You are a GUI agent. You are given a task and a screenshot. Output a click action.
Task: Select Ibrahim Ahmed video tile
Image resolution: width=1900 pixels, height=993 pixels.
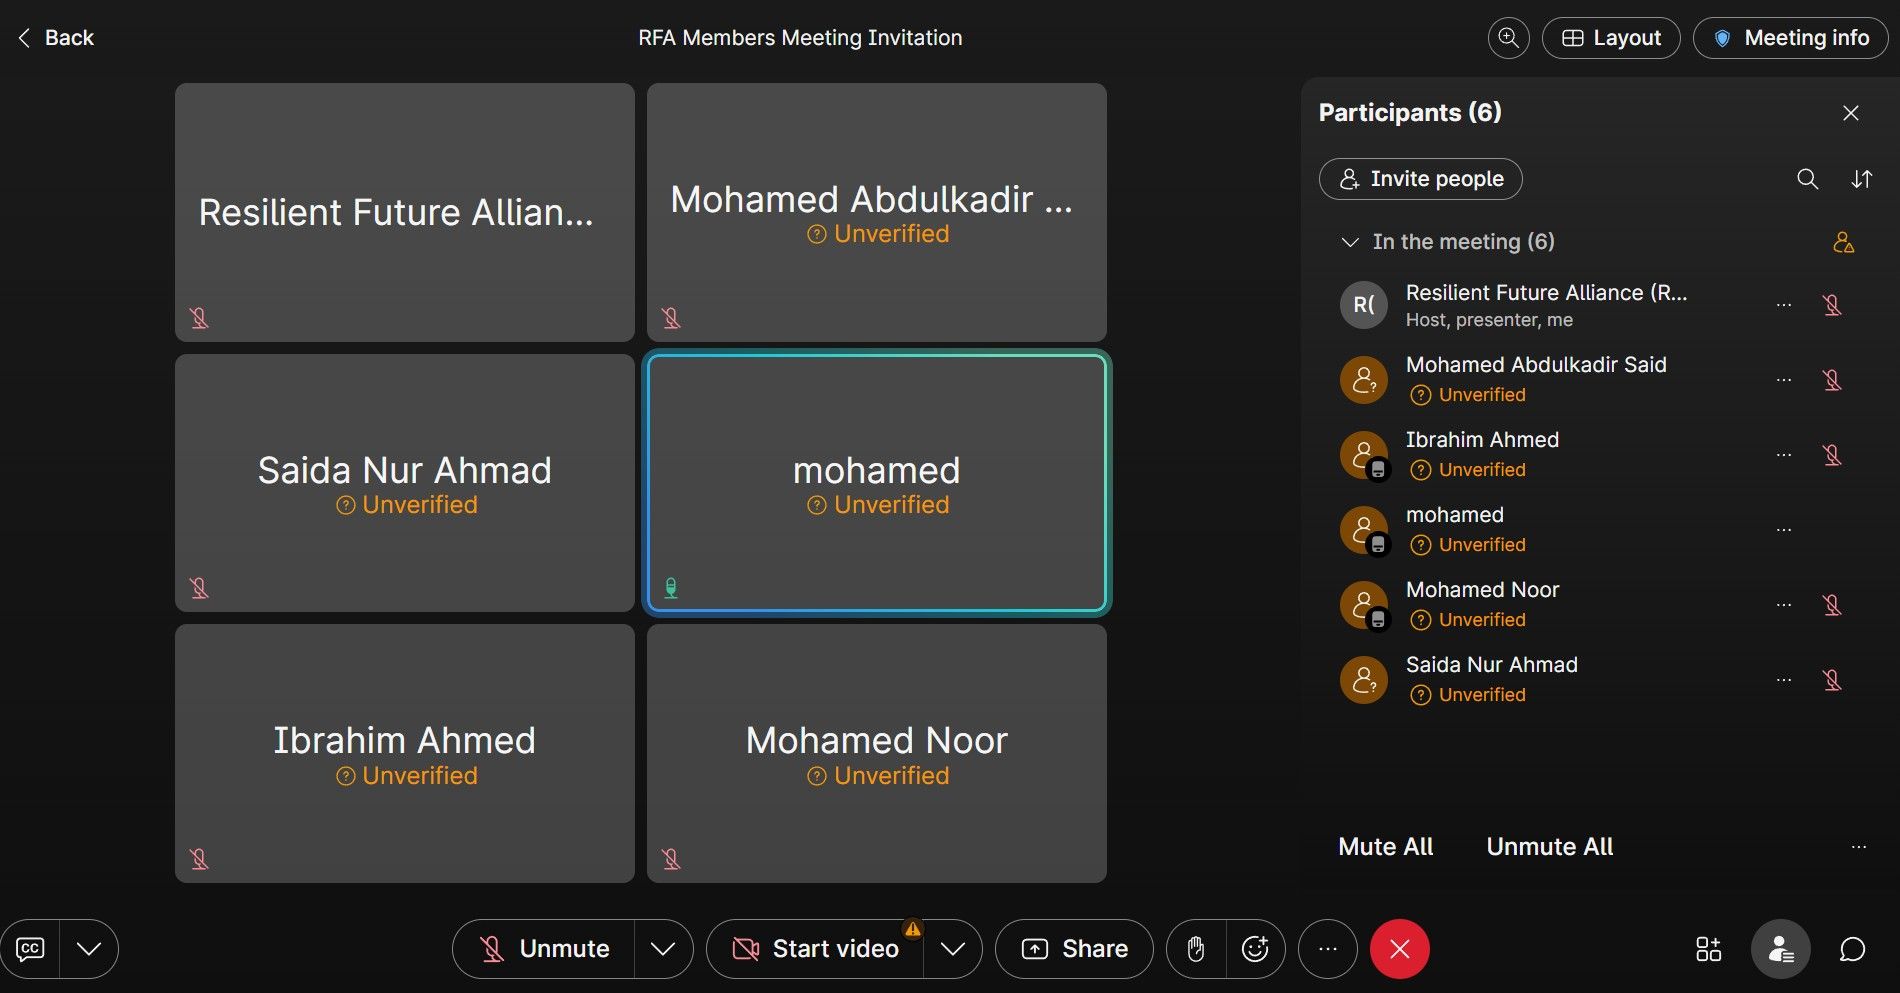405,754
